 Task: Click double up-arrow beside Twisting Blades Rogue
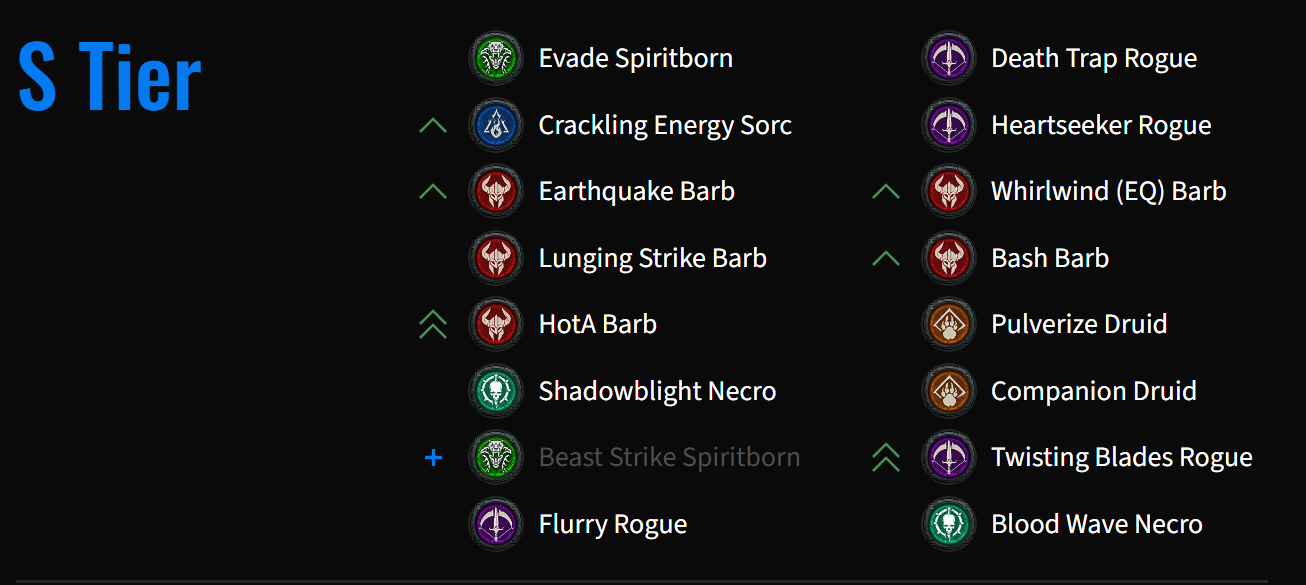(x=886, y=457)
